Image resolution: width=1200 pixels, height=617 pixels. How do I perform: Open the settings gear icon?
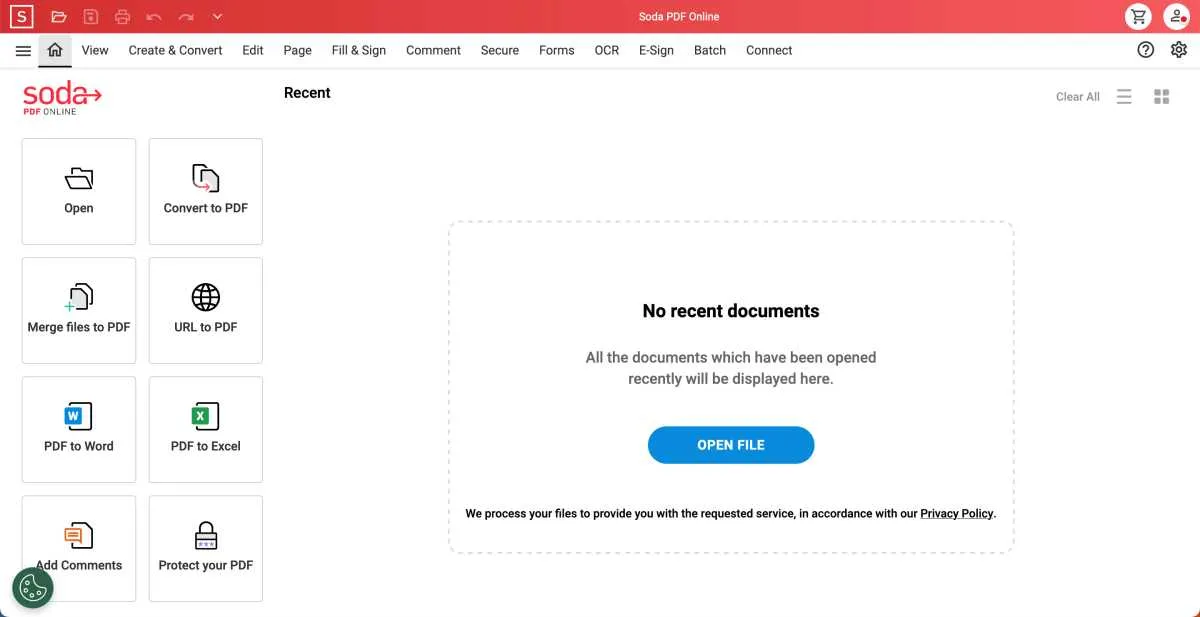click(x=1179, y=50)
